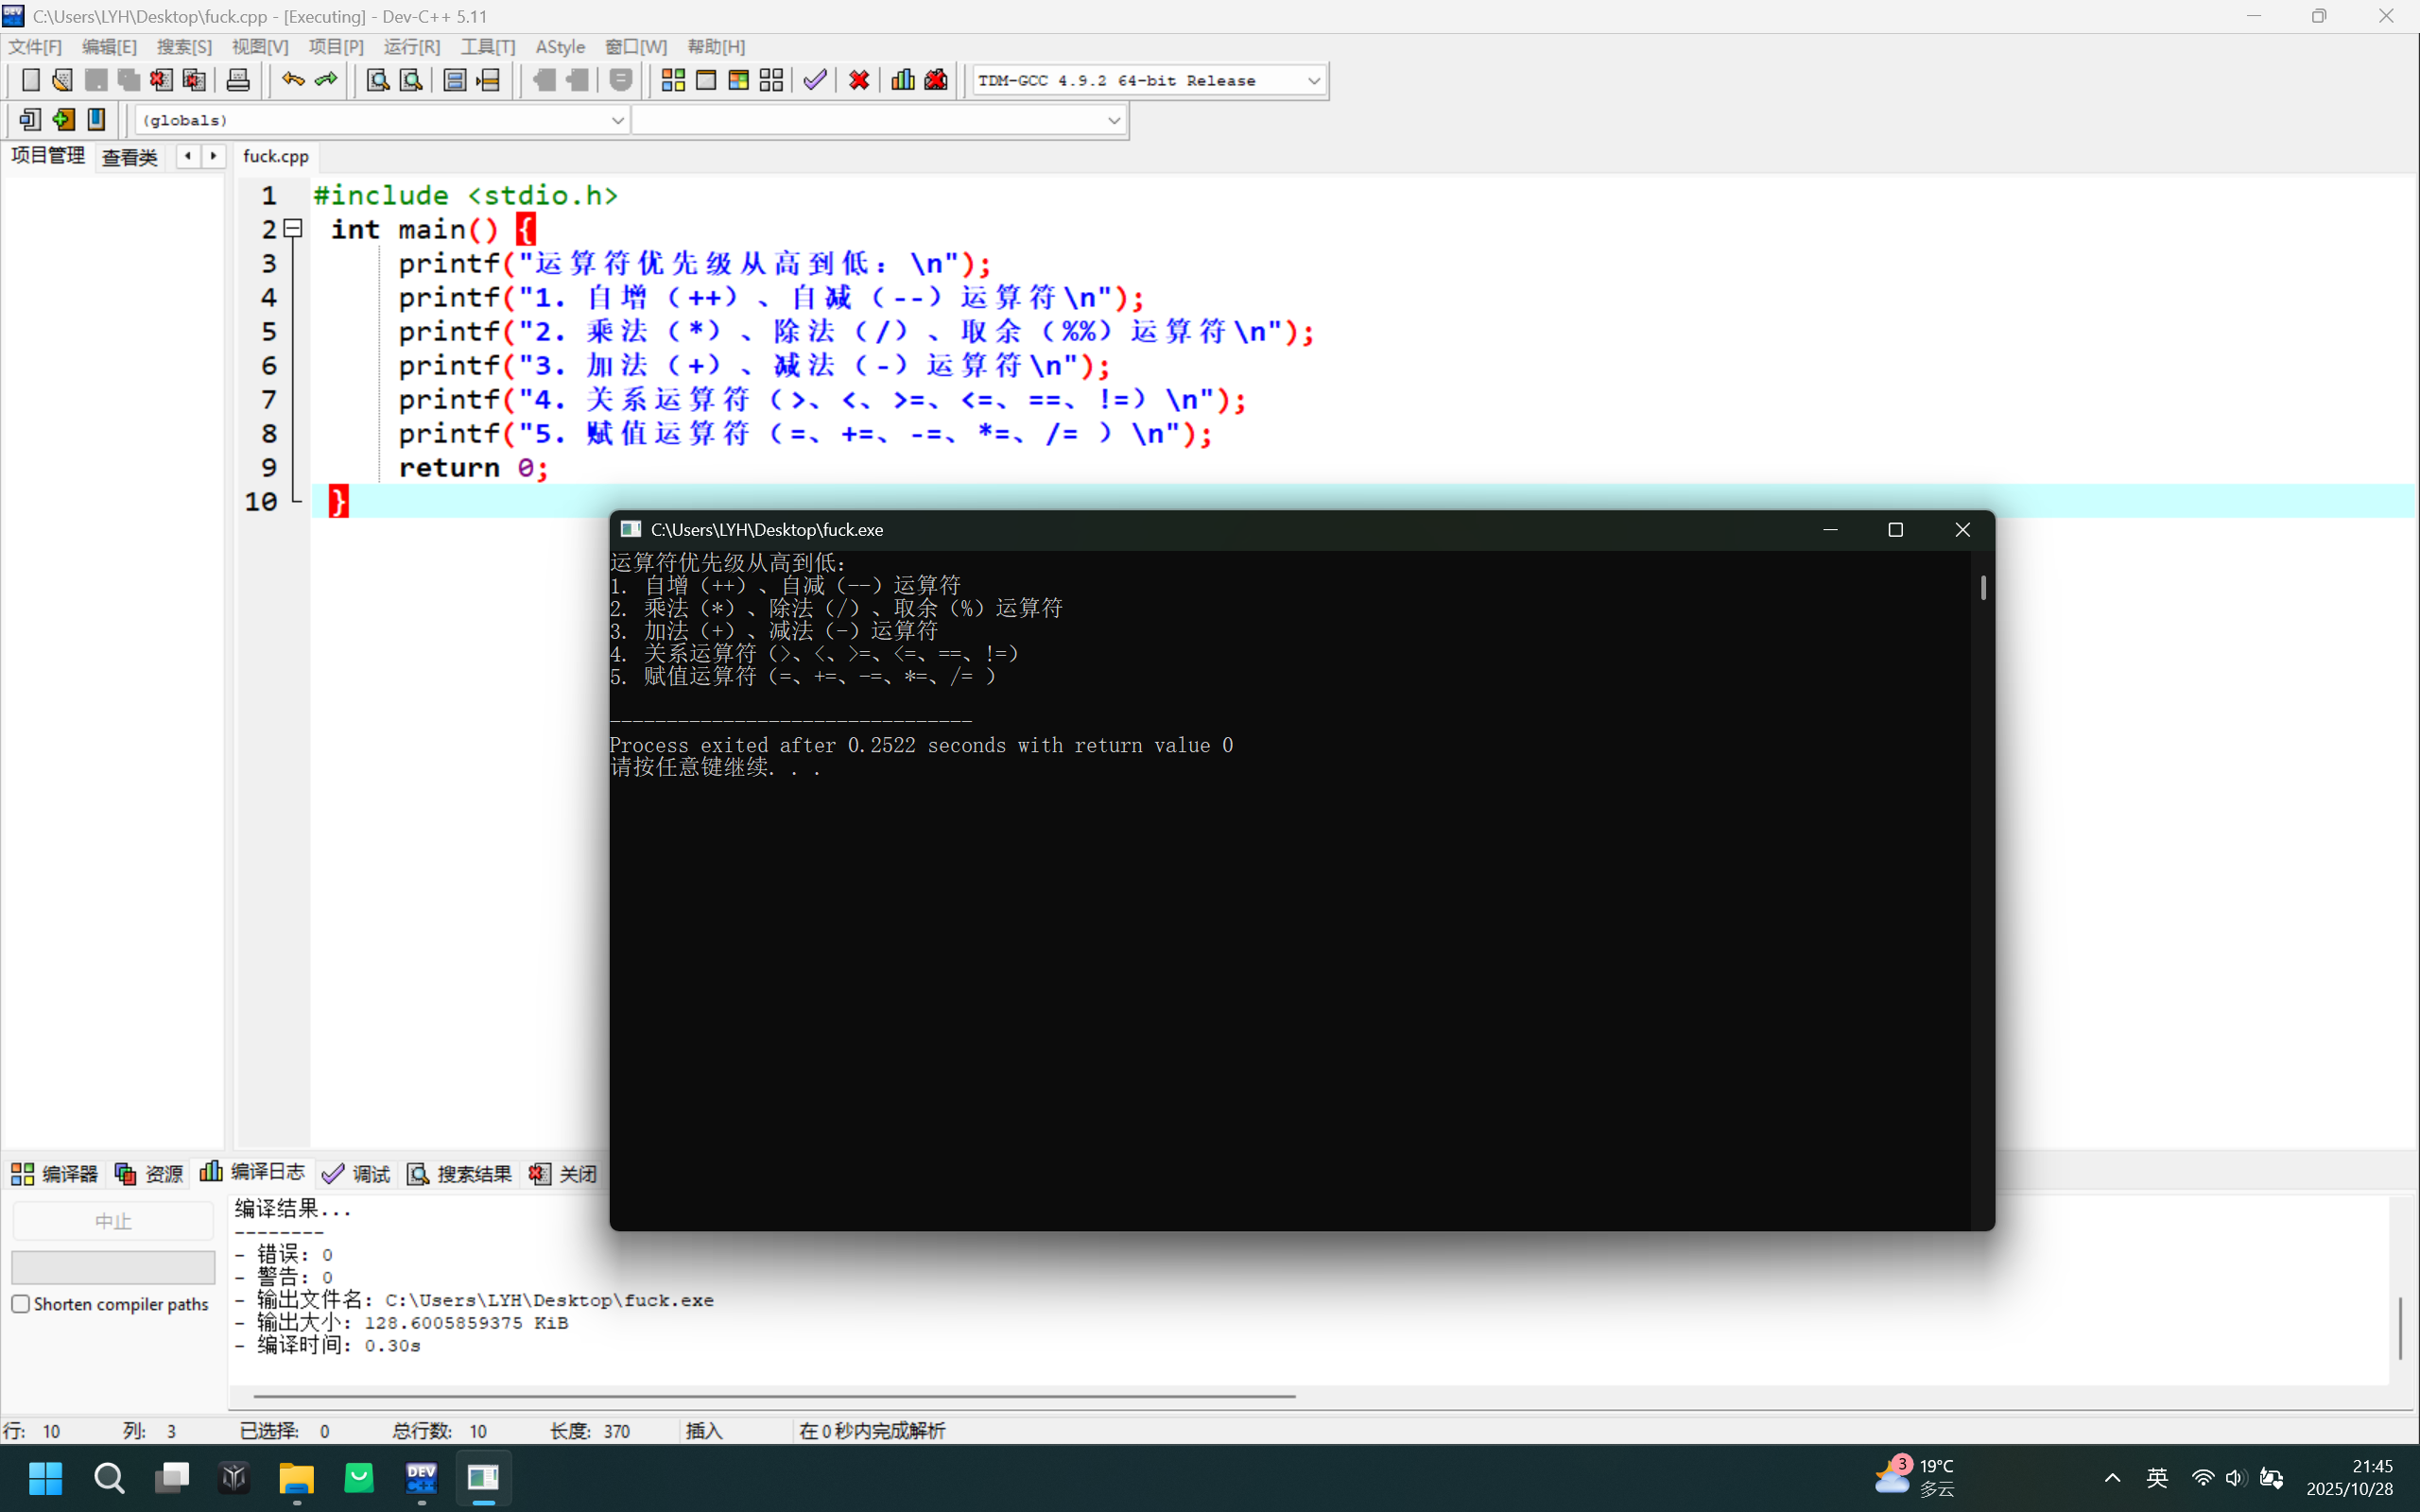Click the red X stop execution icon

pyautogui.click(x=858, y=80)
